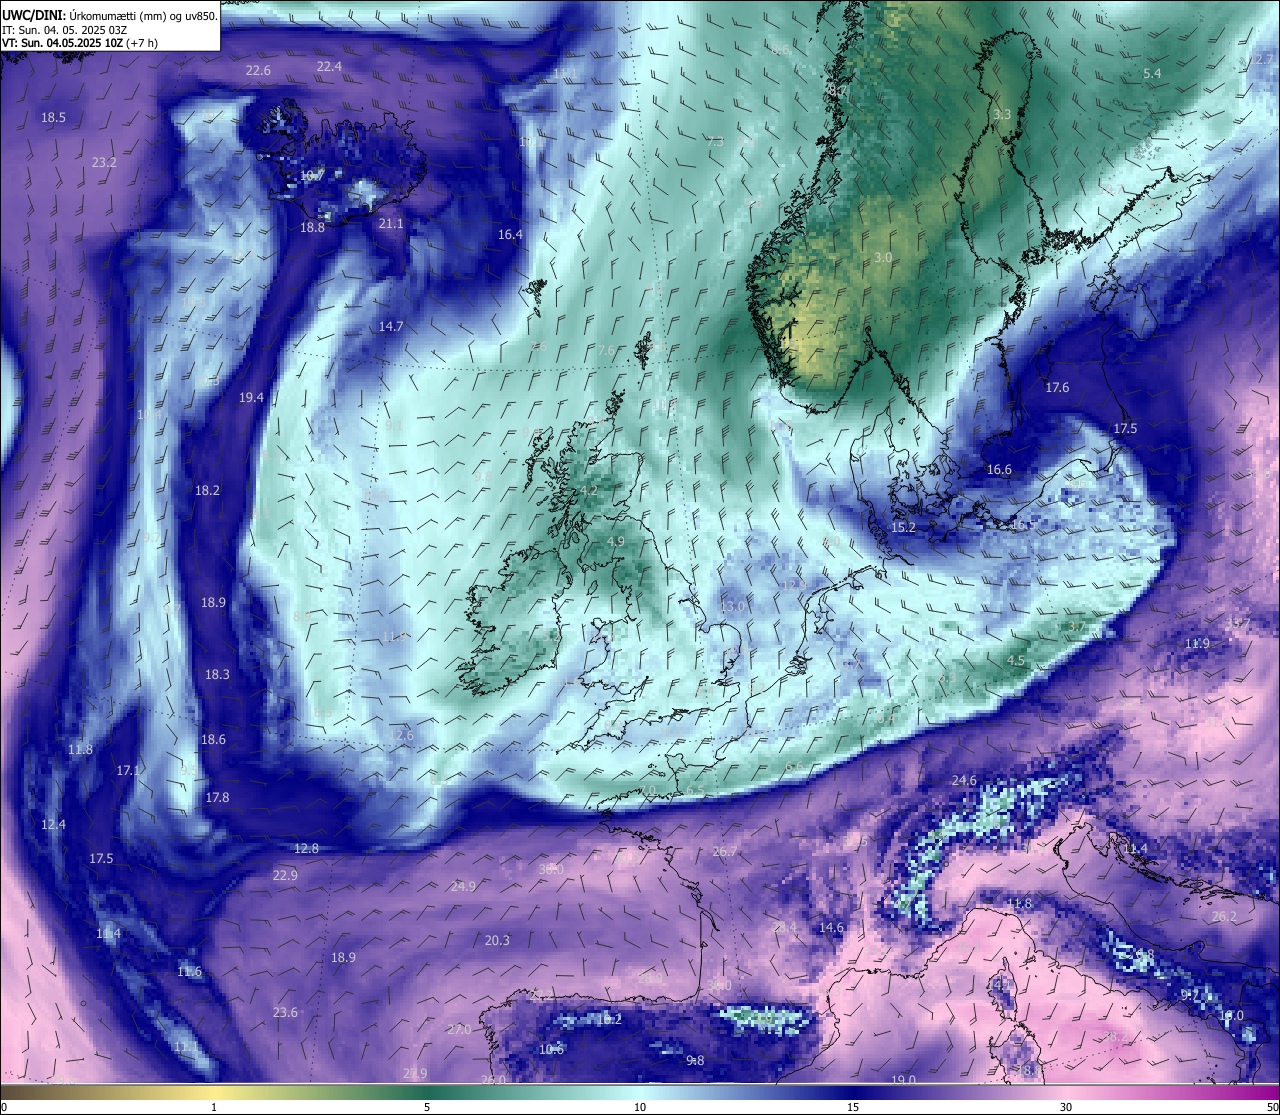Click the map value 14.7
Screen dimensions: 1280x1115
coord(391,326)
